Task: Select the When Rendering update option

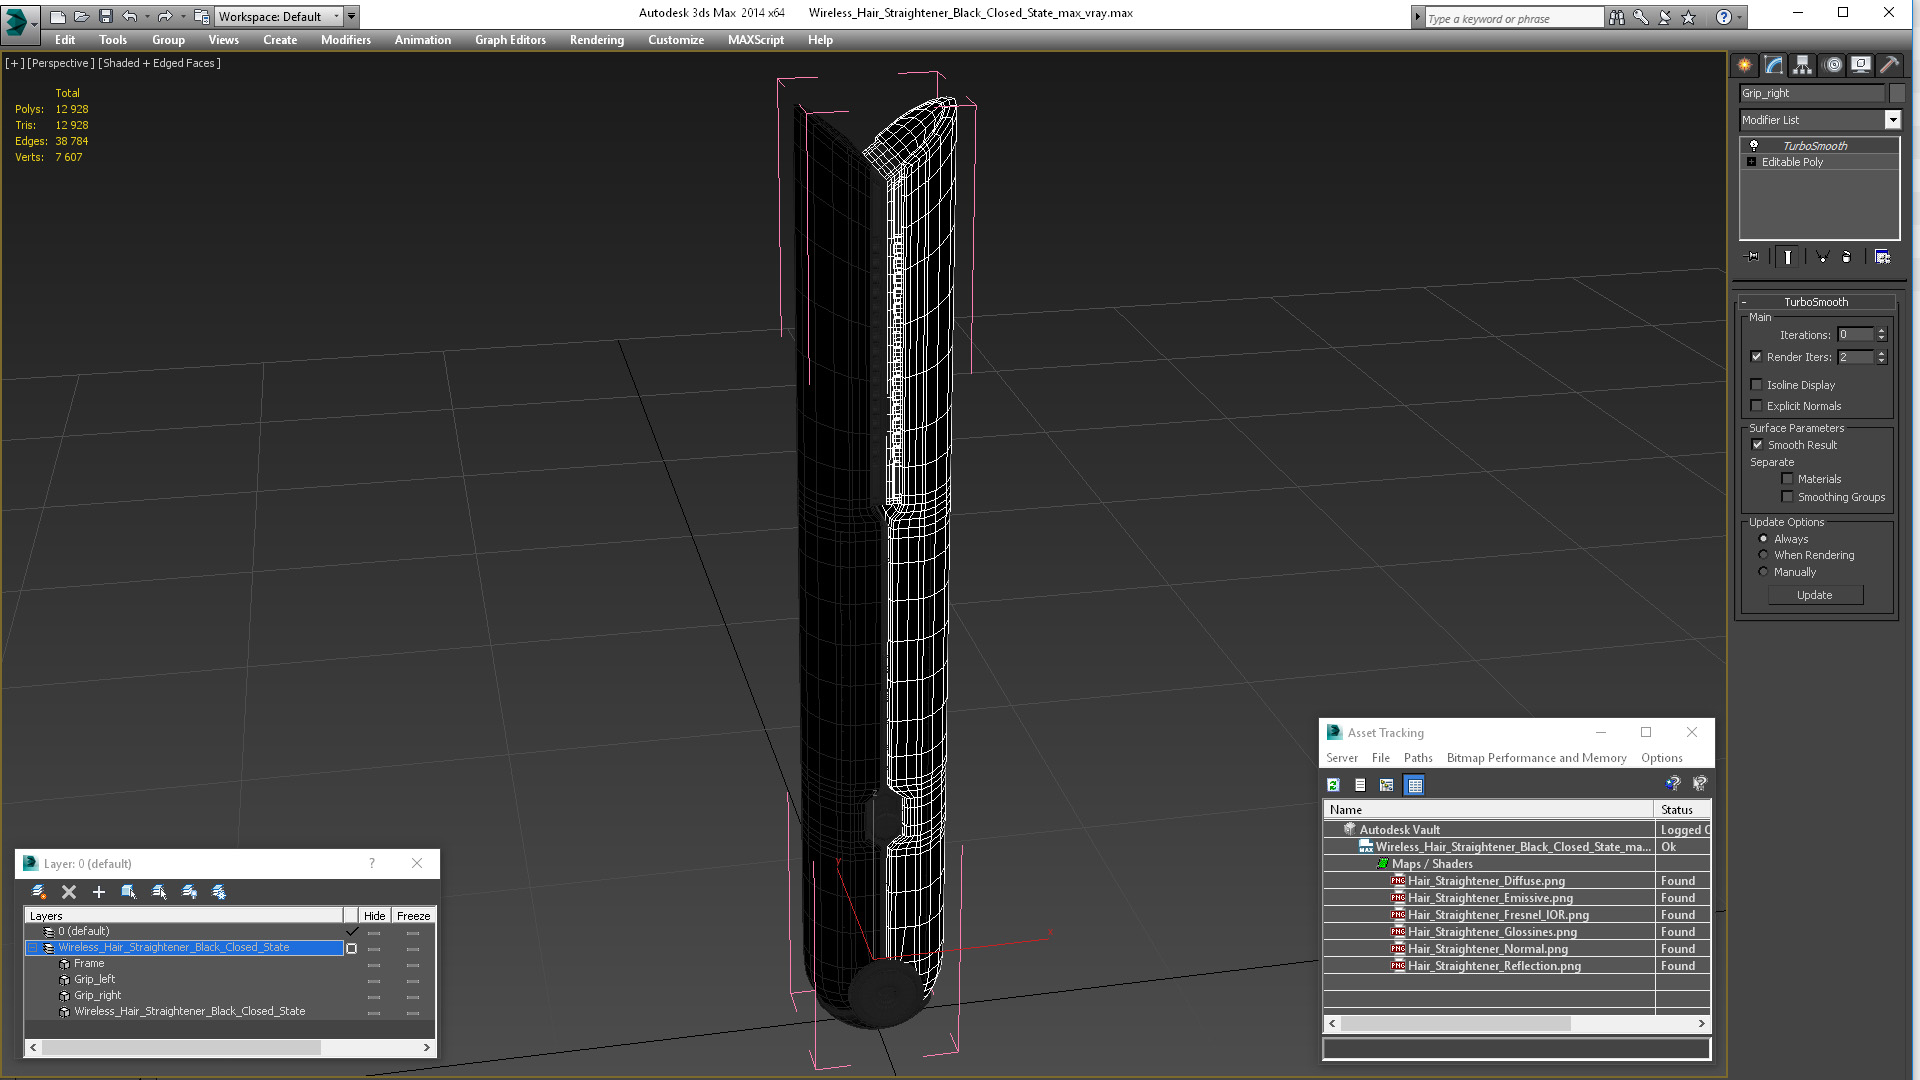Action: [1763, 555]
